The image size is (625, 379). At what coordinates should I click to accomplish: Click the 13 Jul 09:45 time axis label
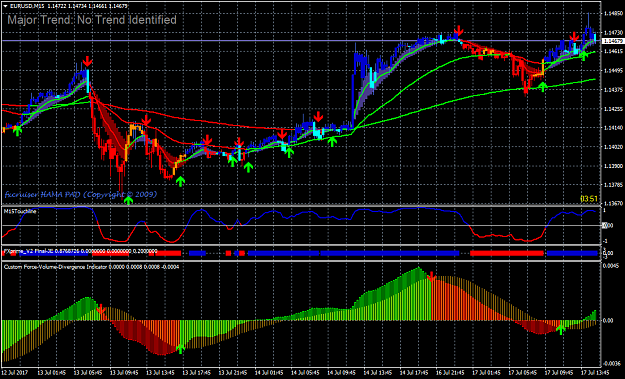(124, 373)
